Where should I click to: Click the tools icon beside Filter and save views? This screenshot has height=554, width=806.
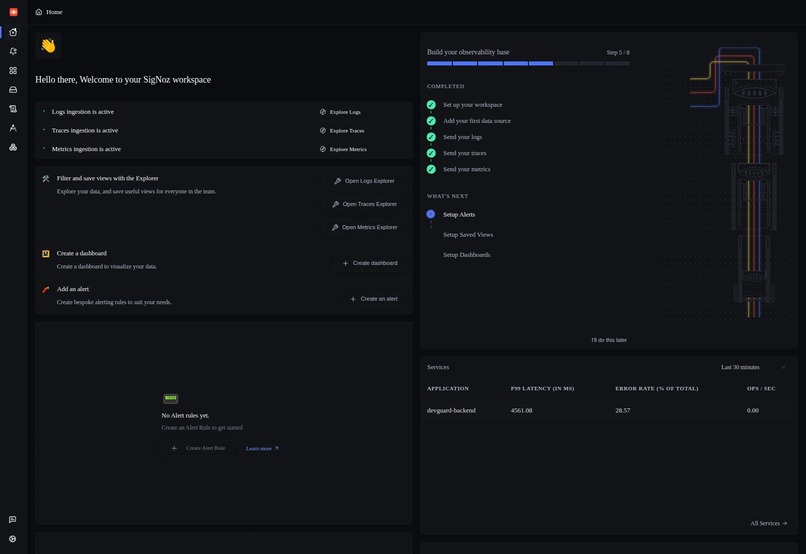[46, 178]
